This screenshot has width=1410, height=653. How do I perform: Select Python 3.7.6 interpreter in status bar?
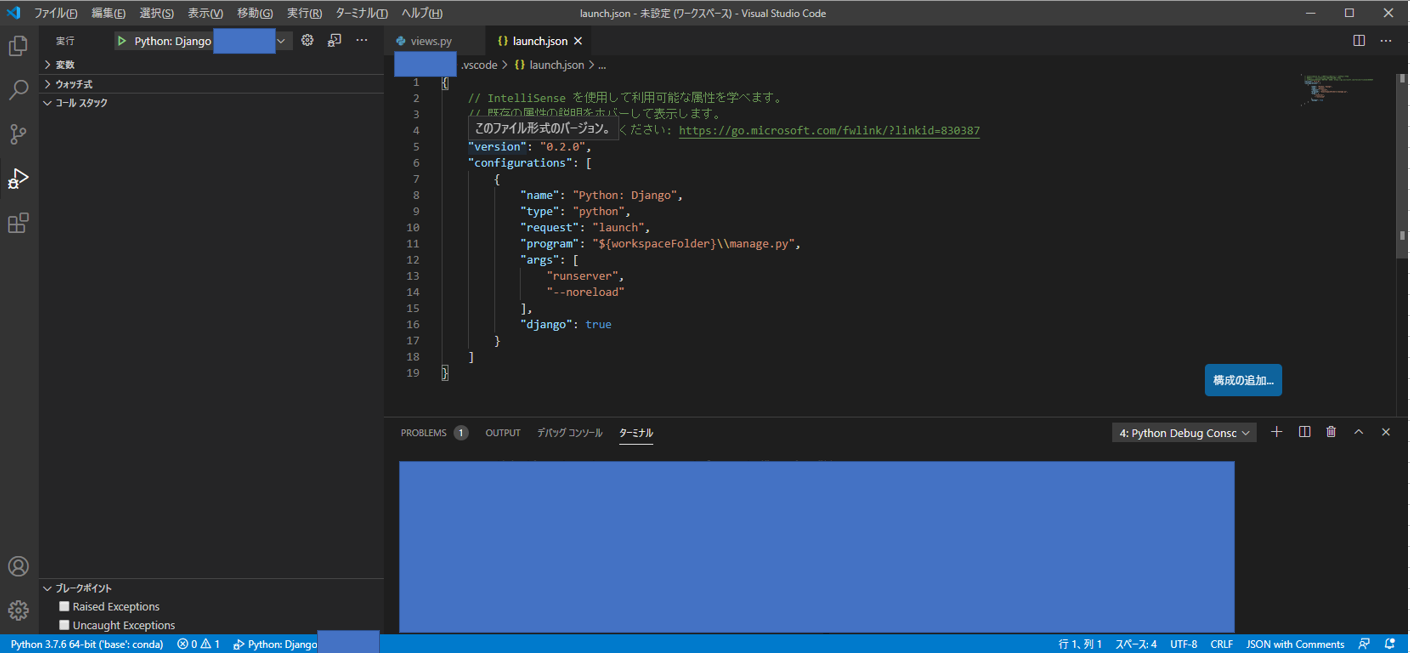(x=87, y=644)
